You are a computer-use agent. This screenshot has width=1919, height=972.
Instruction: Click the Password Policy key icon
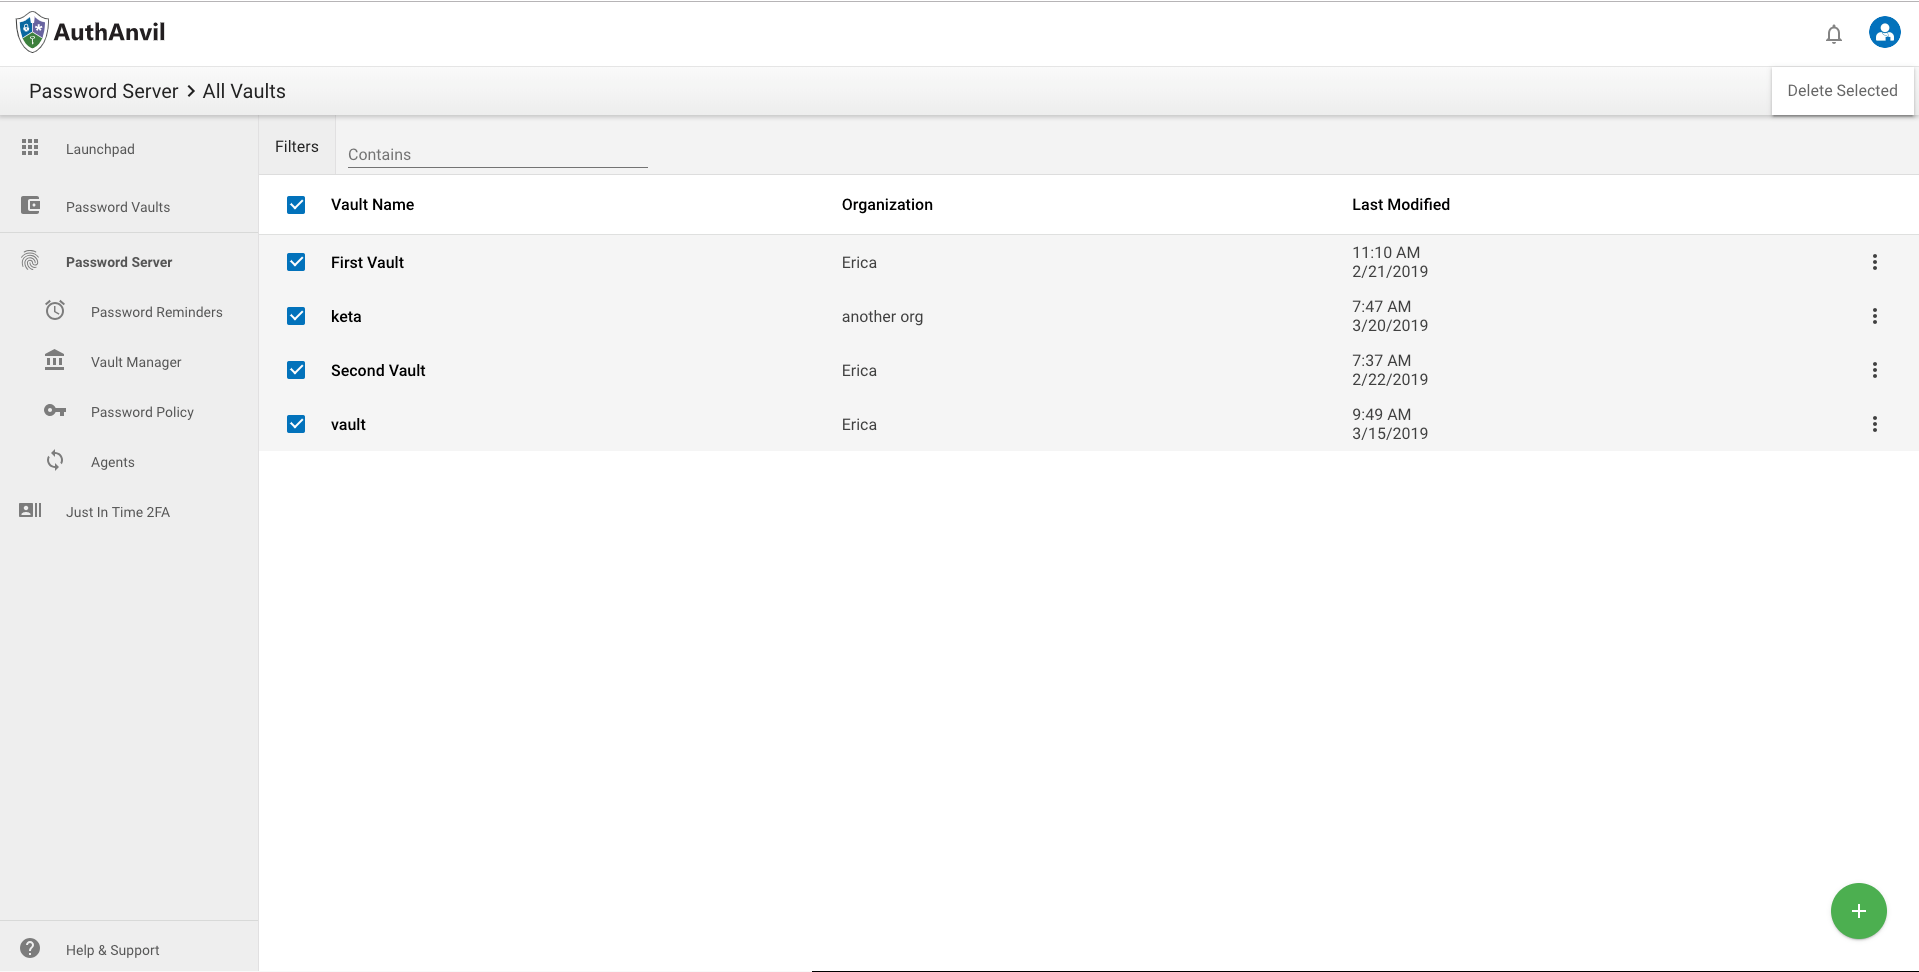click(55, 411)
